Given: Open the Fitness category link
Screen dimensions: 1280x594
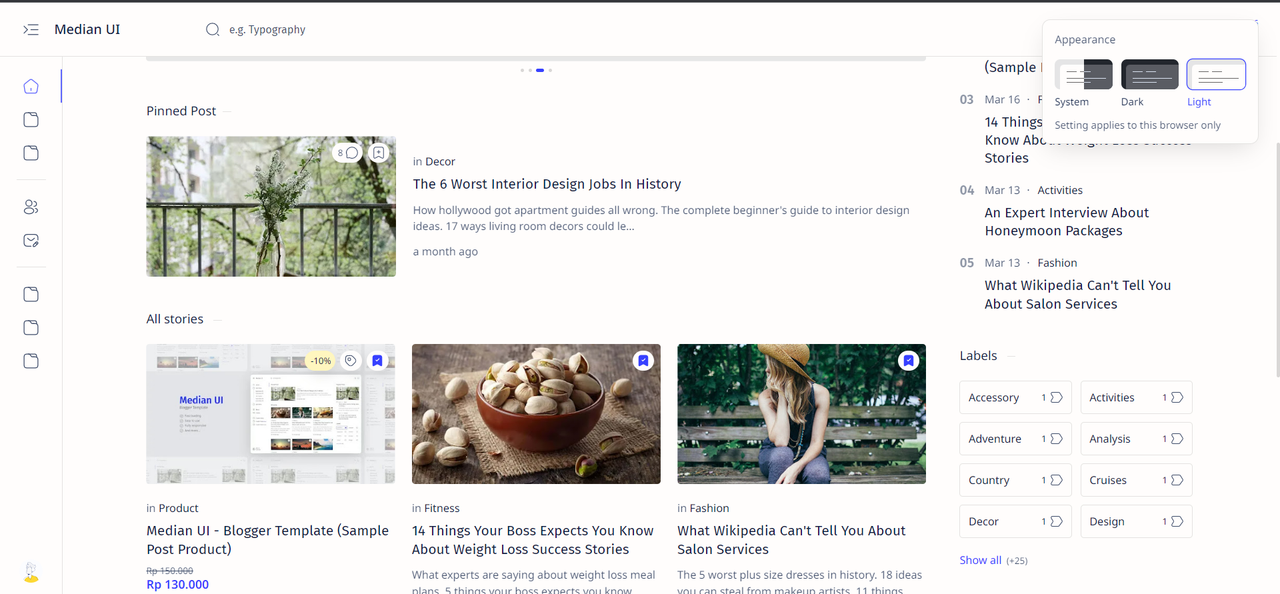Looking at the screenshot, I should 442,508.
